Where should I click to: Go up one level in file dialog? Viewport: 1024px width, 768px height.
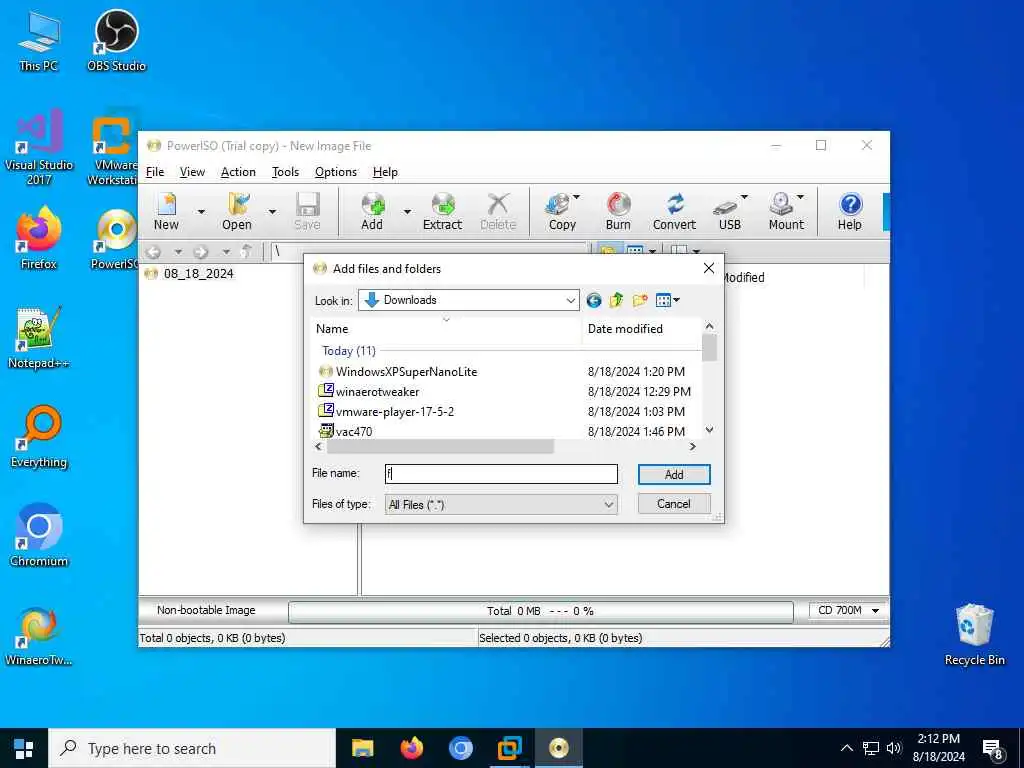coord(616,300)
